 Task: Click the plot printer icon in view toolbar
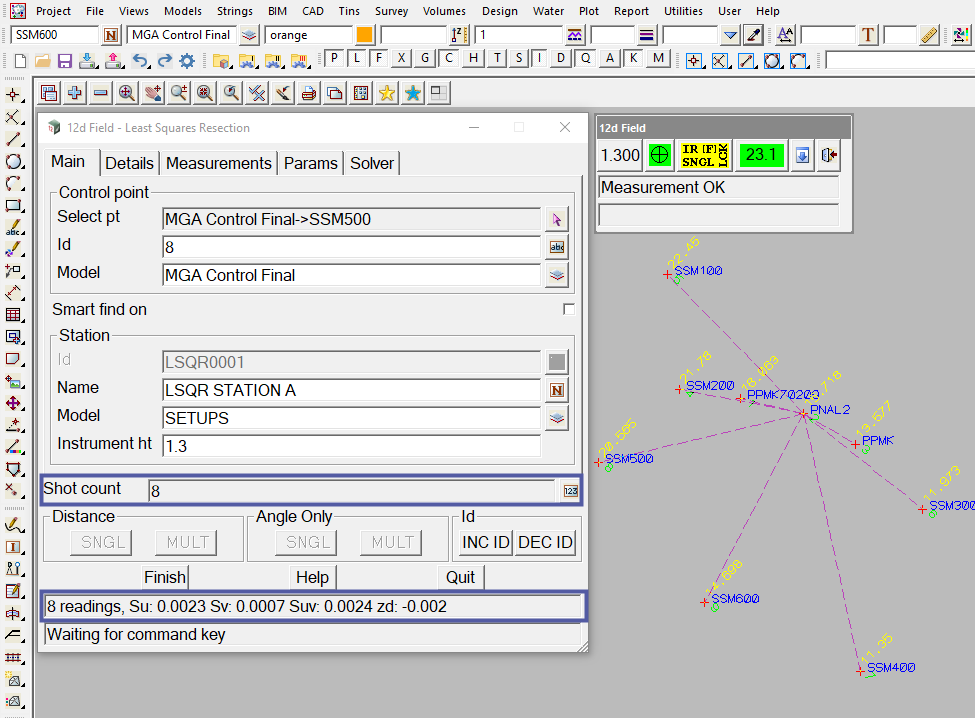click(309, 93)
